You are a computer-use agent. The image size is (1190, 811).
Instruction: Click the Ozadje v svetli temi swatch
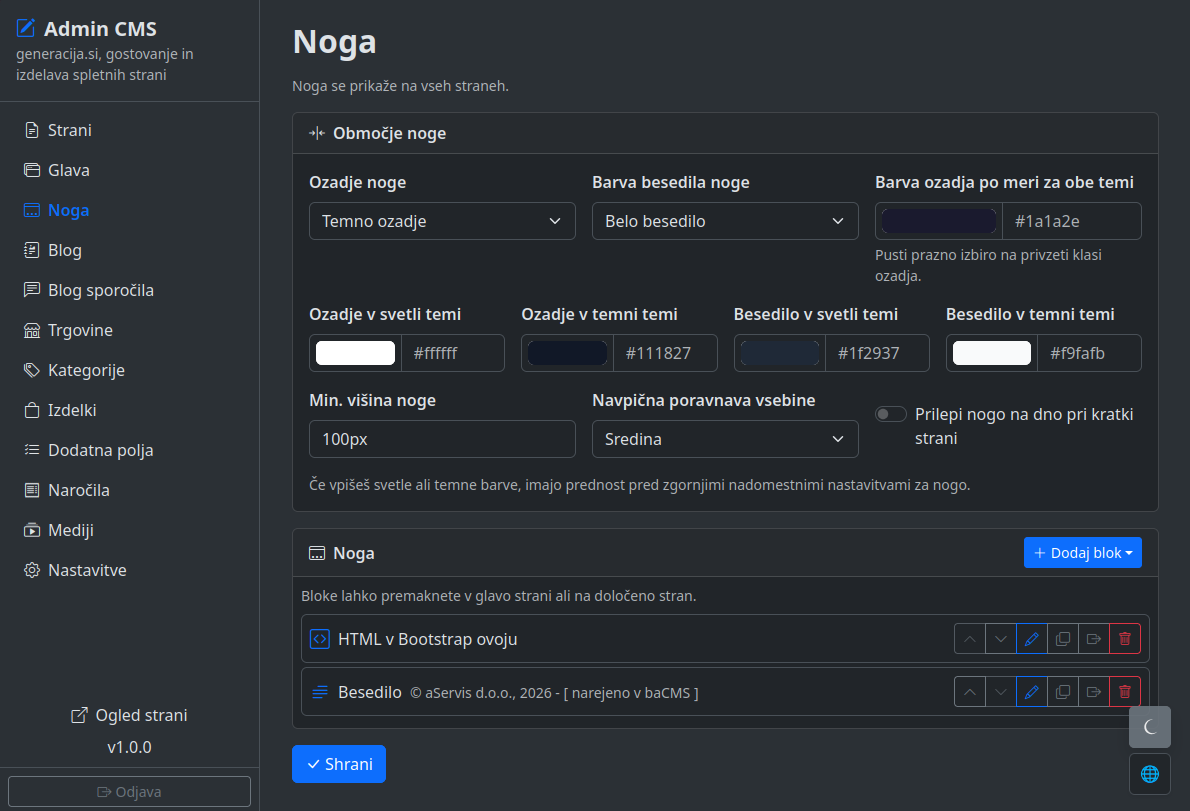pyautogui.click(x=355, y=353)
